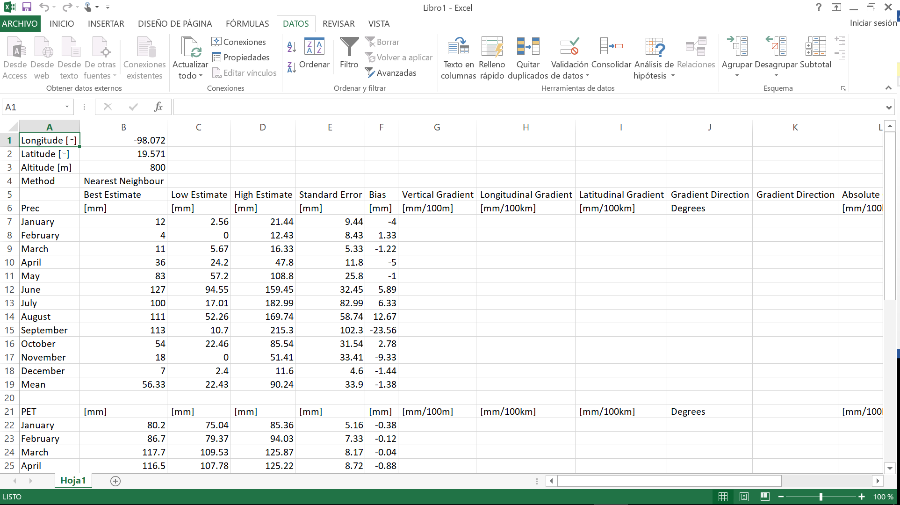Zoom out with the minus button
The height and width of the screenshot is (505, 900).
[781, 496]
